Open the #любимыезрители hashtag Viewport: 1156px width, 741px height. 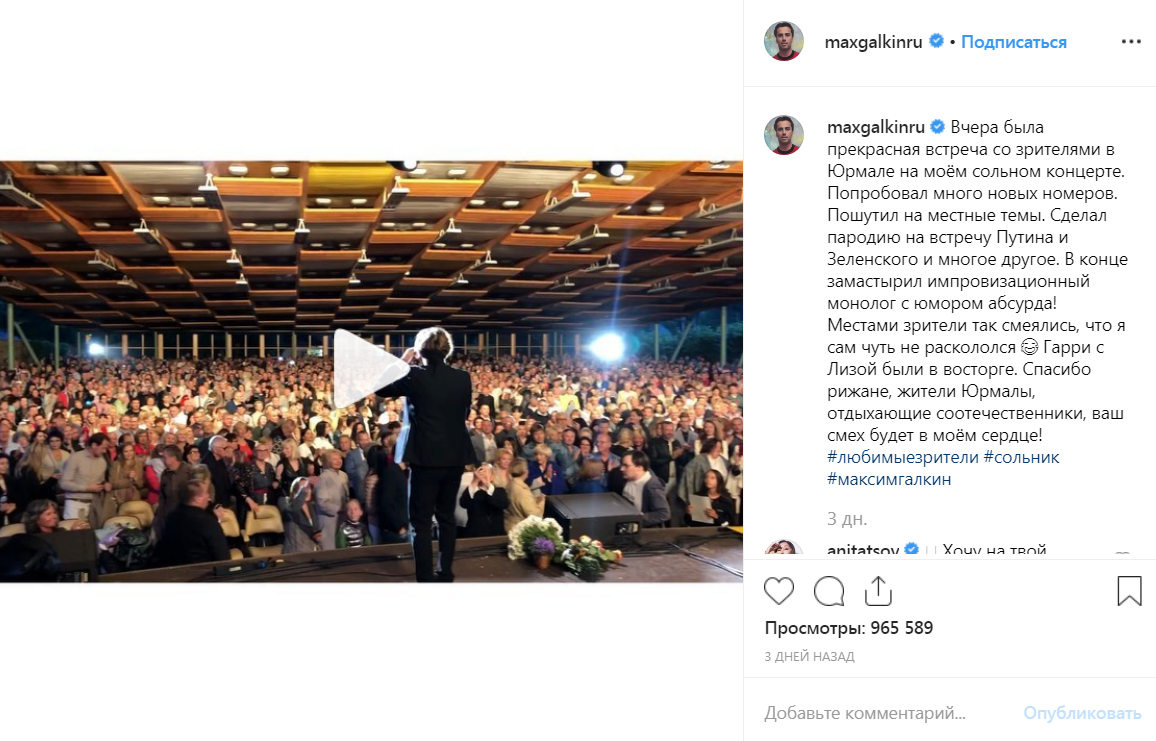click(903, 457)
